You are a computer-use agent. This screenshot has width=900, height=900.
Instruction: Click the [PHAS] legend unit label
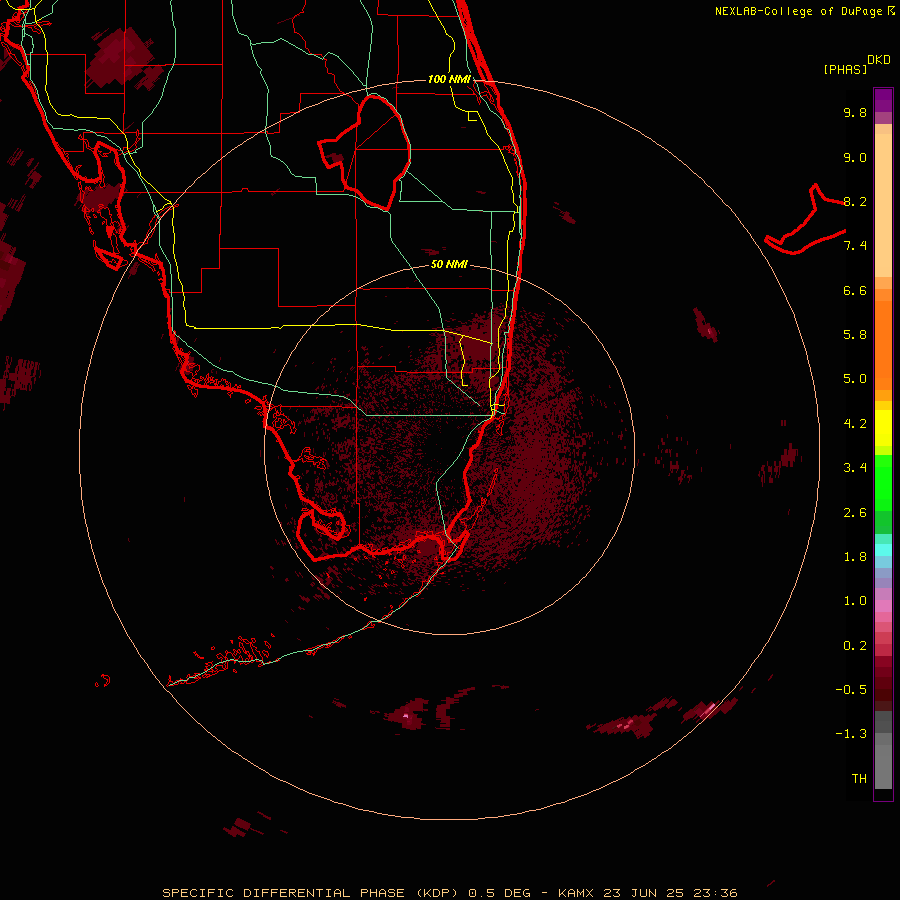(845, 70)
